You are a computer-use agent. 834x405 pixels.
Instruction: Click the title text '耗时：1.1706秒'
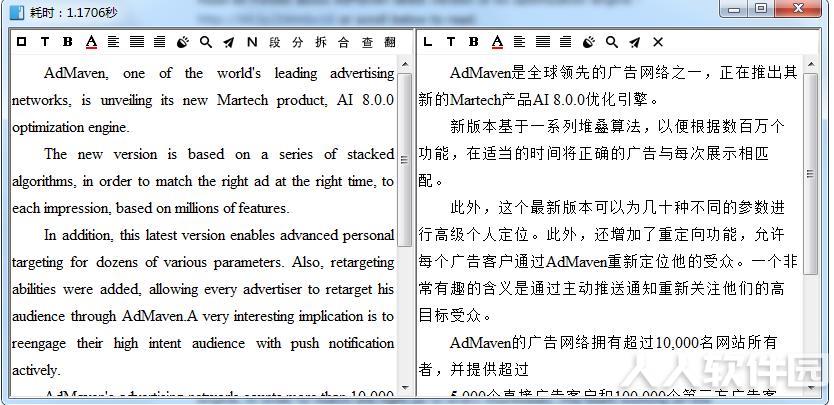pyautogui.click(x=73, y=12)
